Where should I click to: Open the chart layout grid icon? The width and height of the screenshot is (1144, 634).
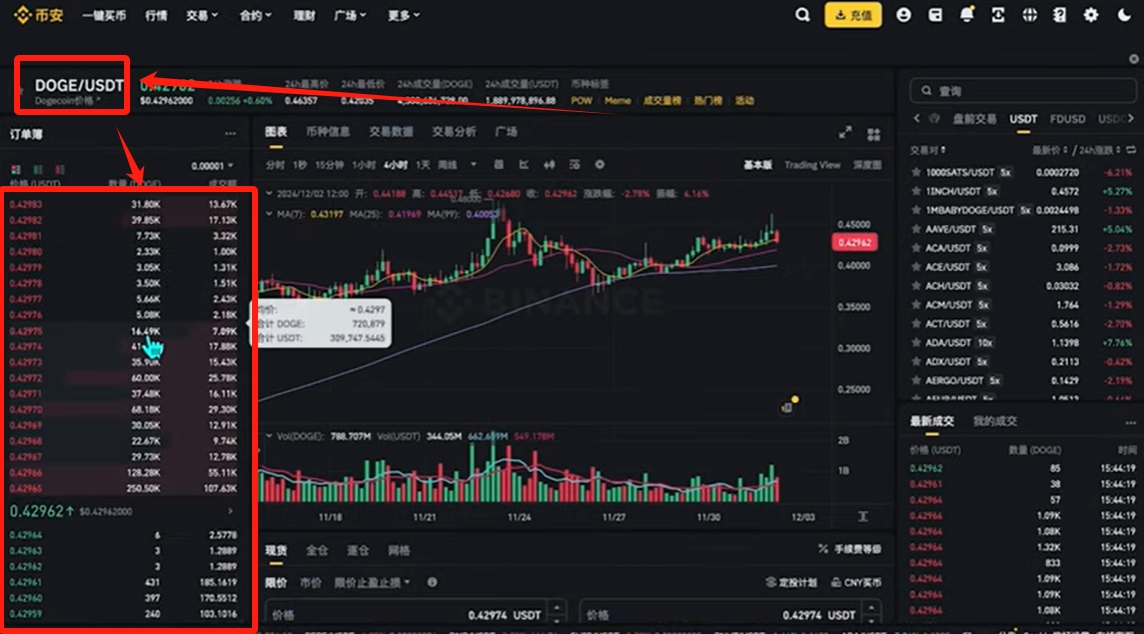873,134
